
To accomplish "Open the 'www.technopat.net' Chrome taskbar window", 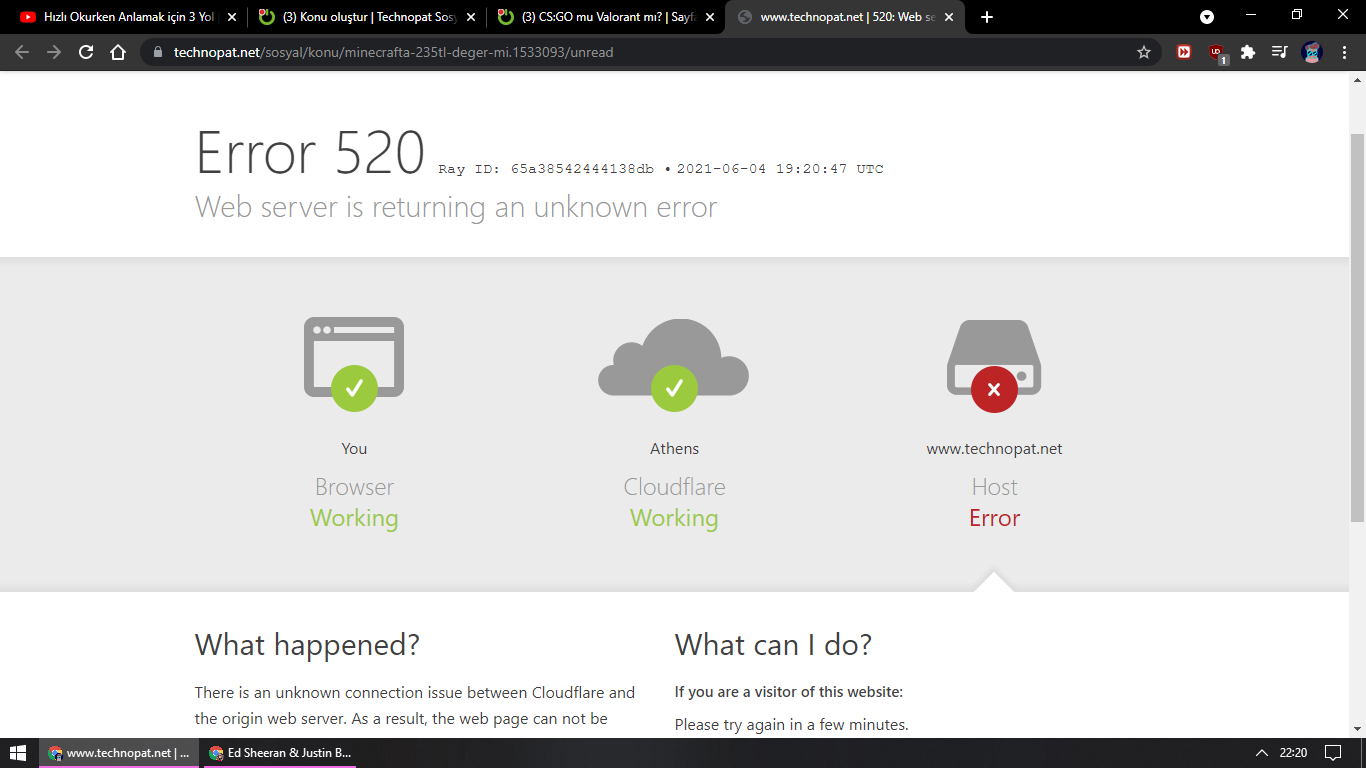I will tap(120, 753).
